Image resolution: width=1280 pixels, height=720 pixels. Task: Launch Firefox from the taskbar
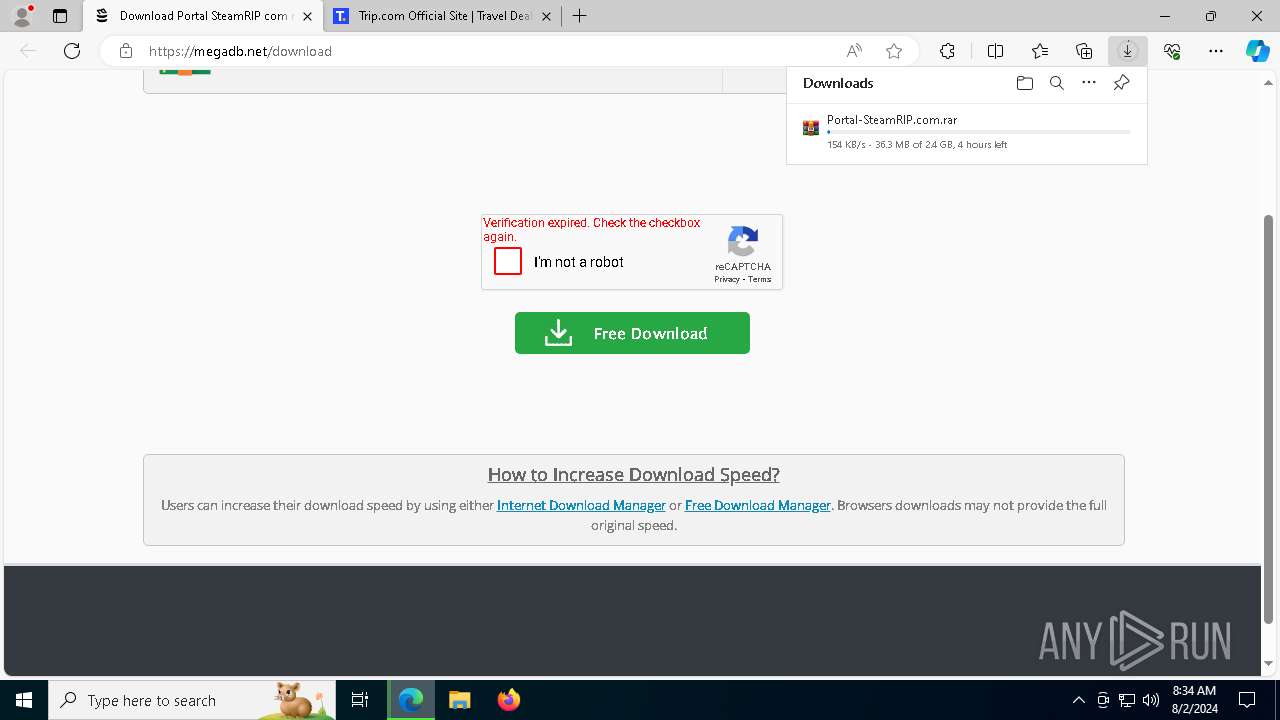click(508, 700)
